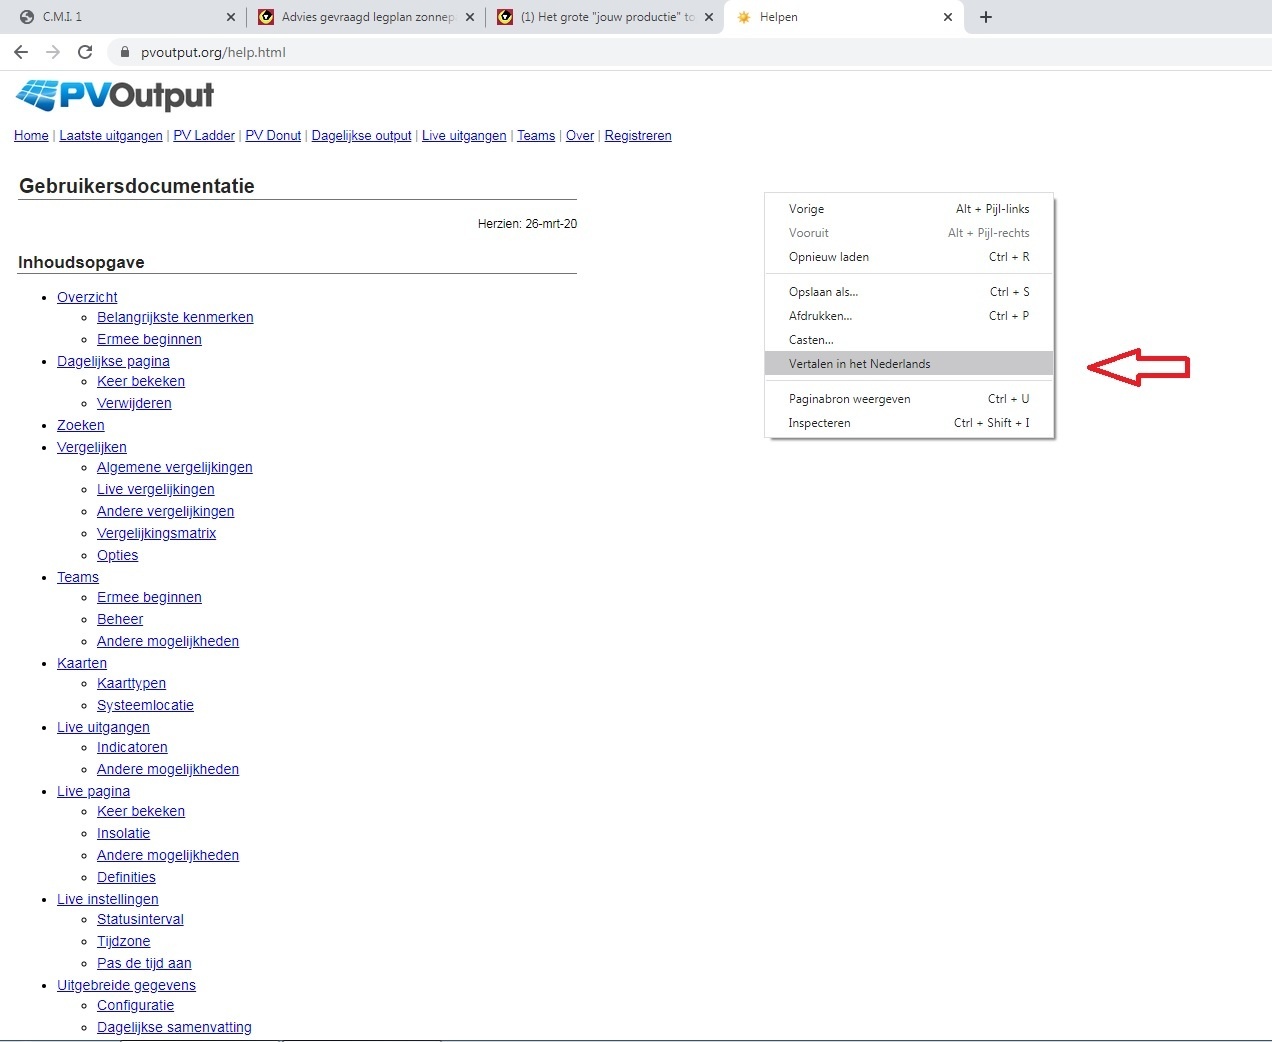This screenshot has width=1272, height=1042.
Task: Open the PV Donut link
Action: click(273, 136)
